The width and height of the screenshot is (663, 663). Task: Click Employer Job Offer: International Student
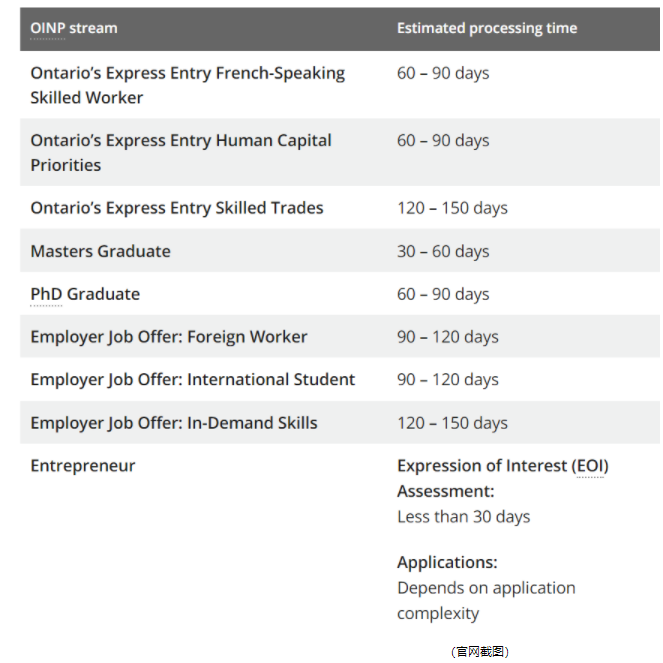coord(192,380)
